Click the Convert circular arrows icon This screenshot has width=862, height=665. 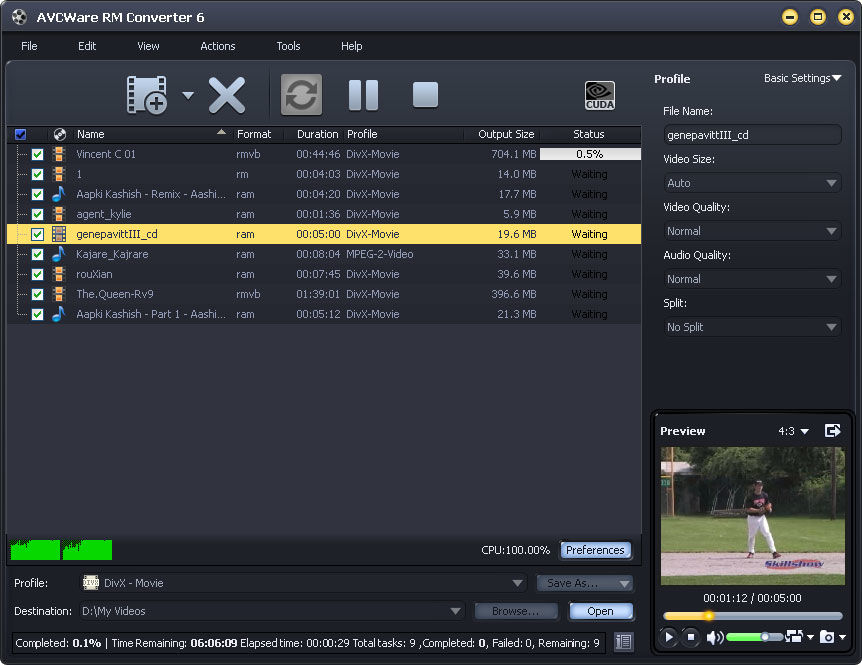tap(301, 95)
